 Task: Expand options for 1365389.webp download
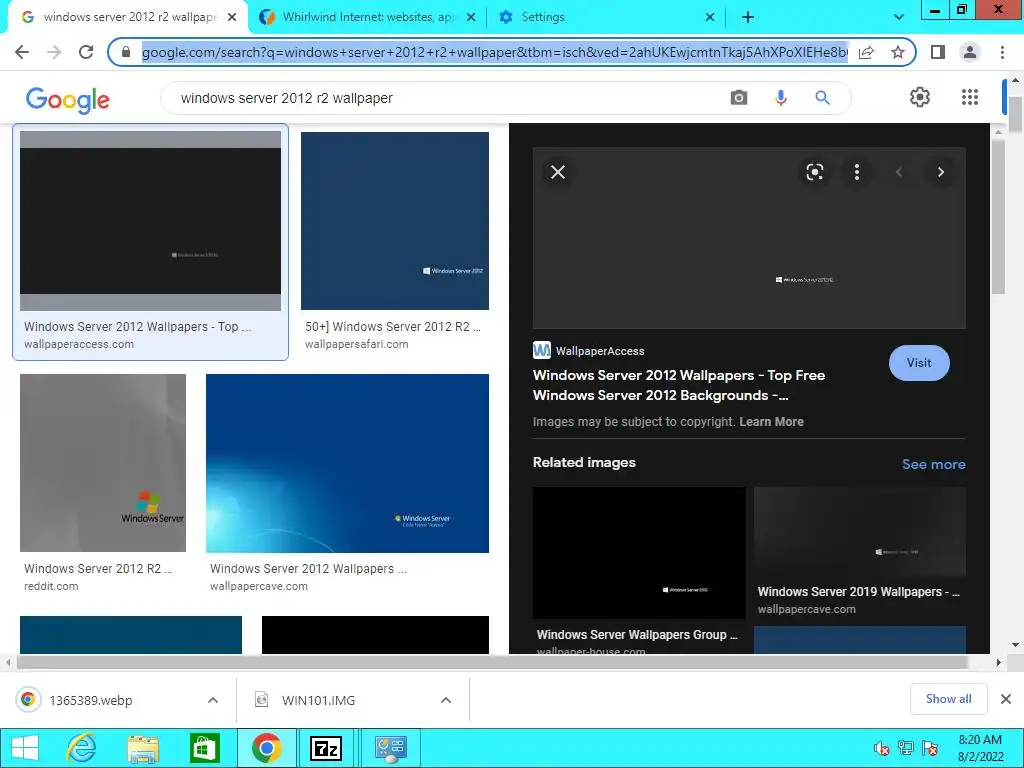213,700
